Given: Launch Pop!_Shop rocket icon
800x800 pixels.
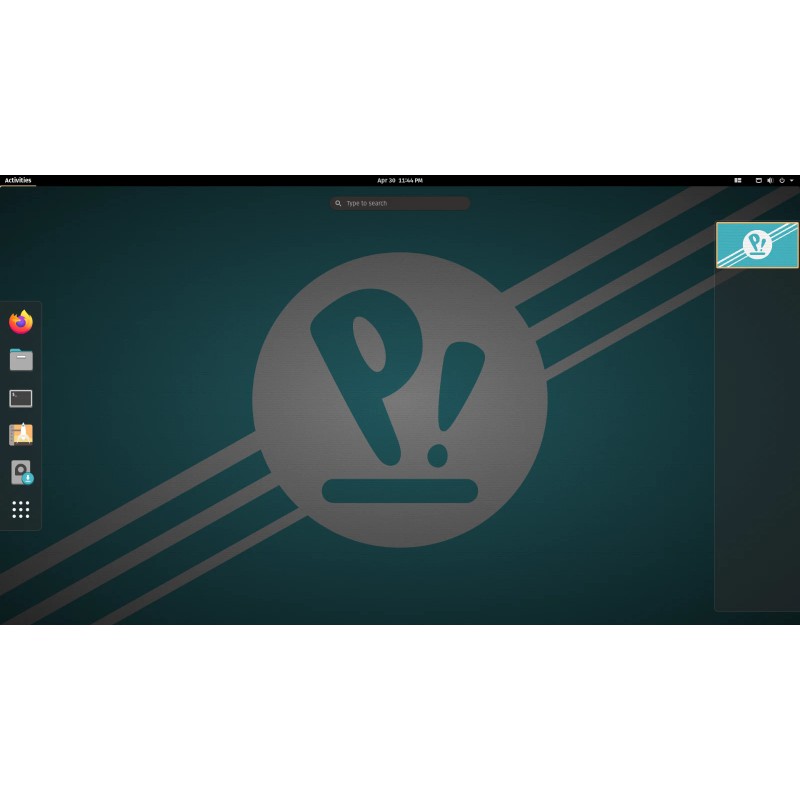Looking at the screenshot, I should tap(21, 434).
